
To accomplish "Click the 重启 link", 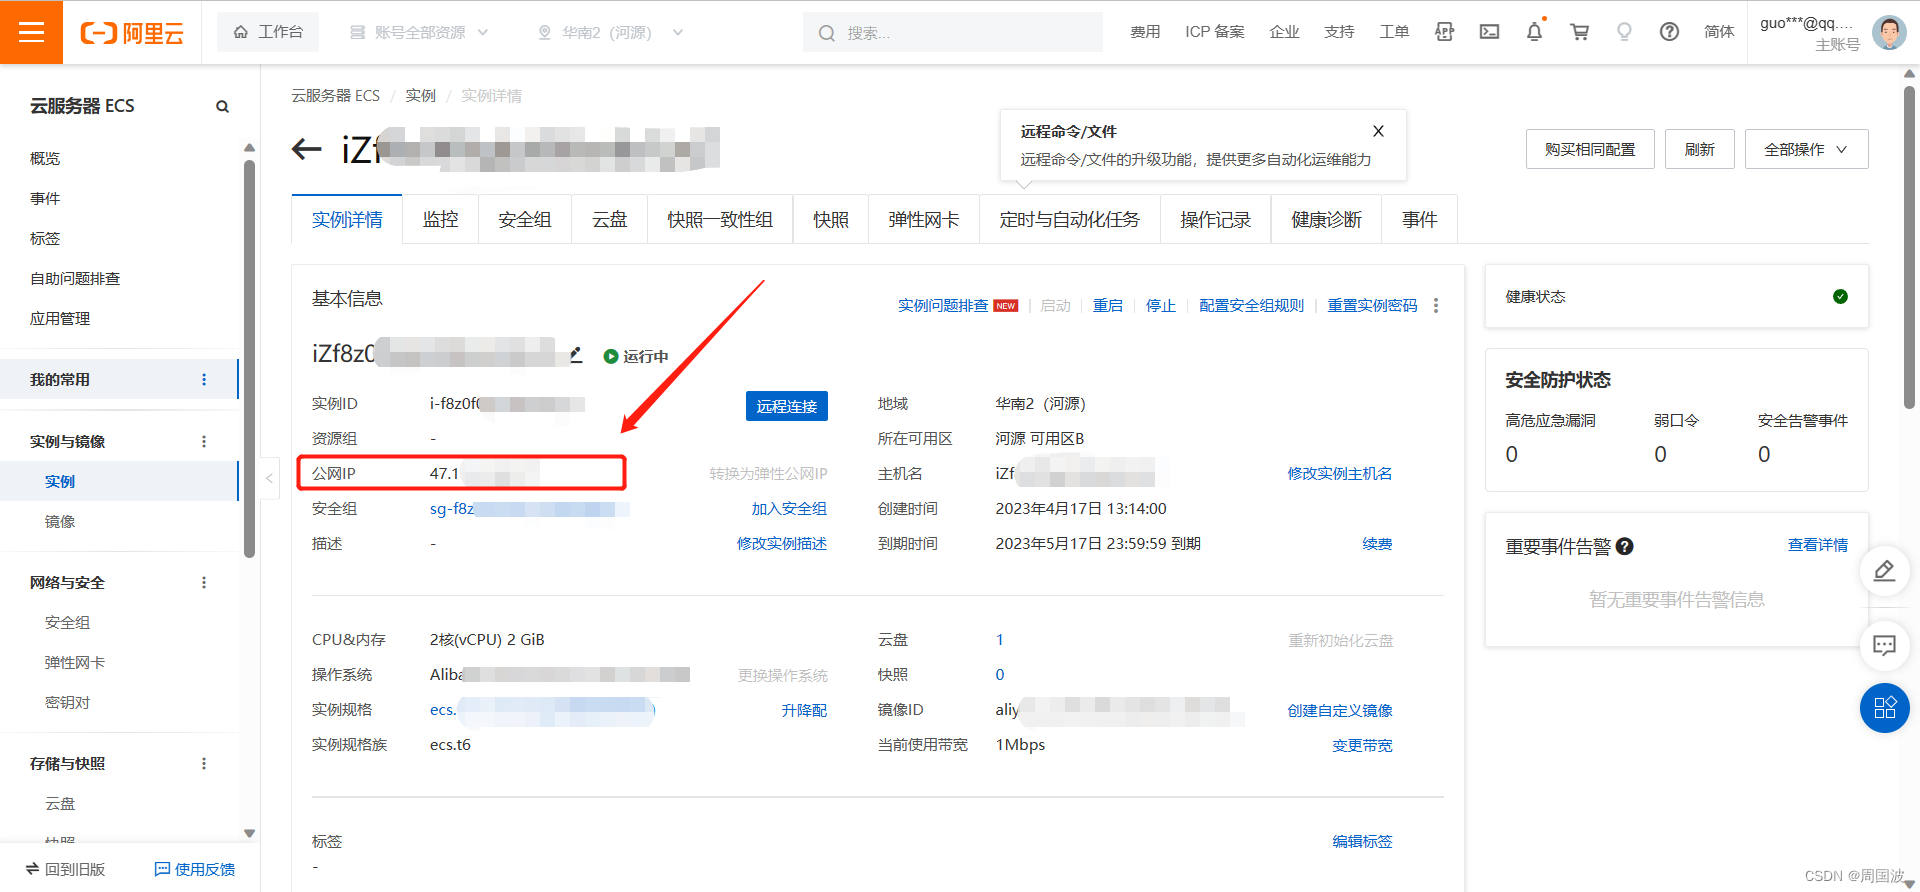I will 1107,305.
